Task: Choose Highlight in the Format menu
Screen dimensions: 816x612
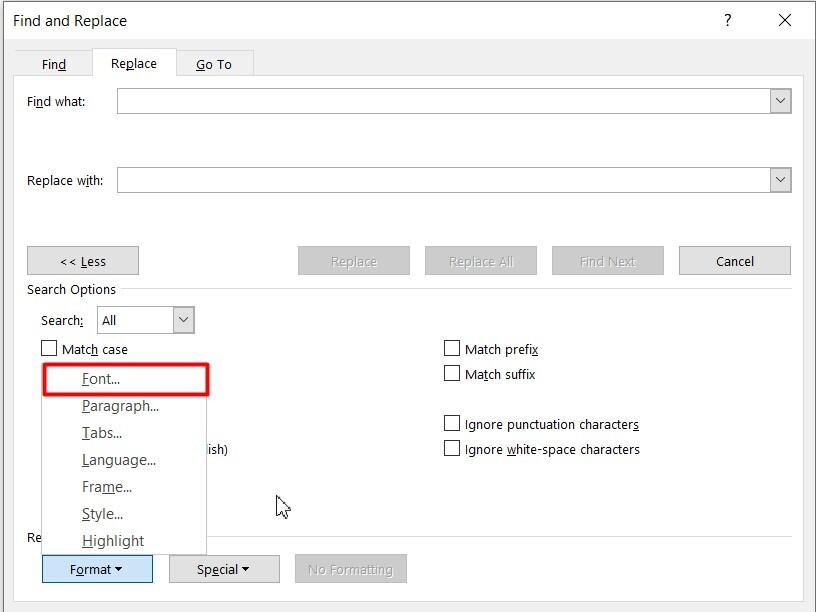Action: 113,541
